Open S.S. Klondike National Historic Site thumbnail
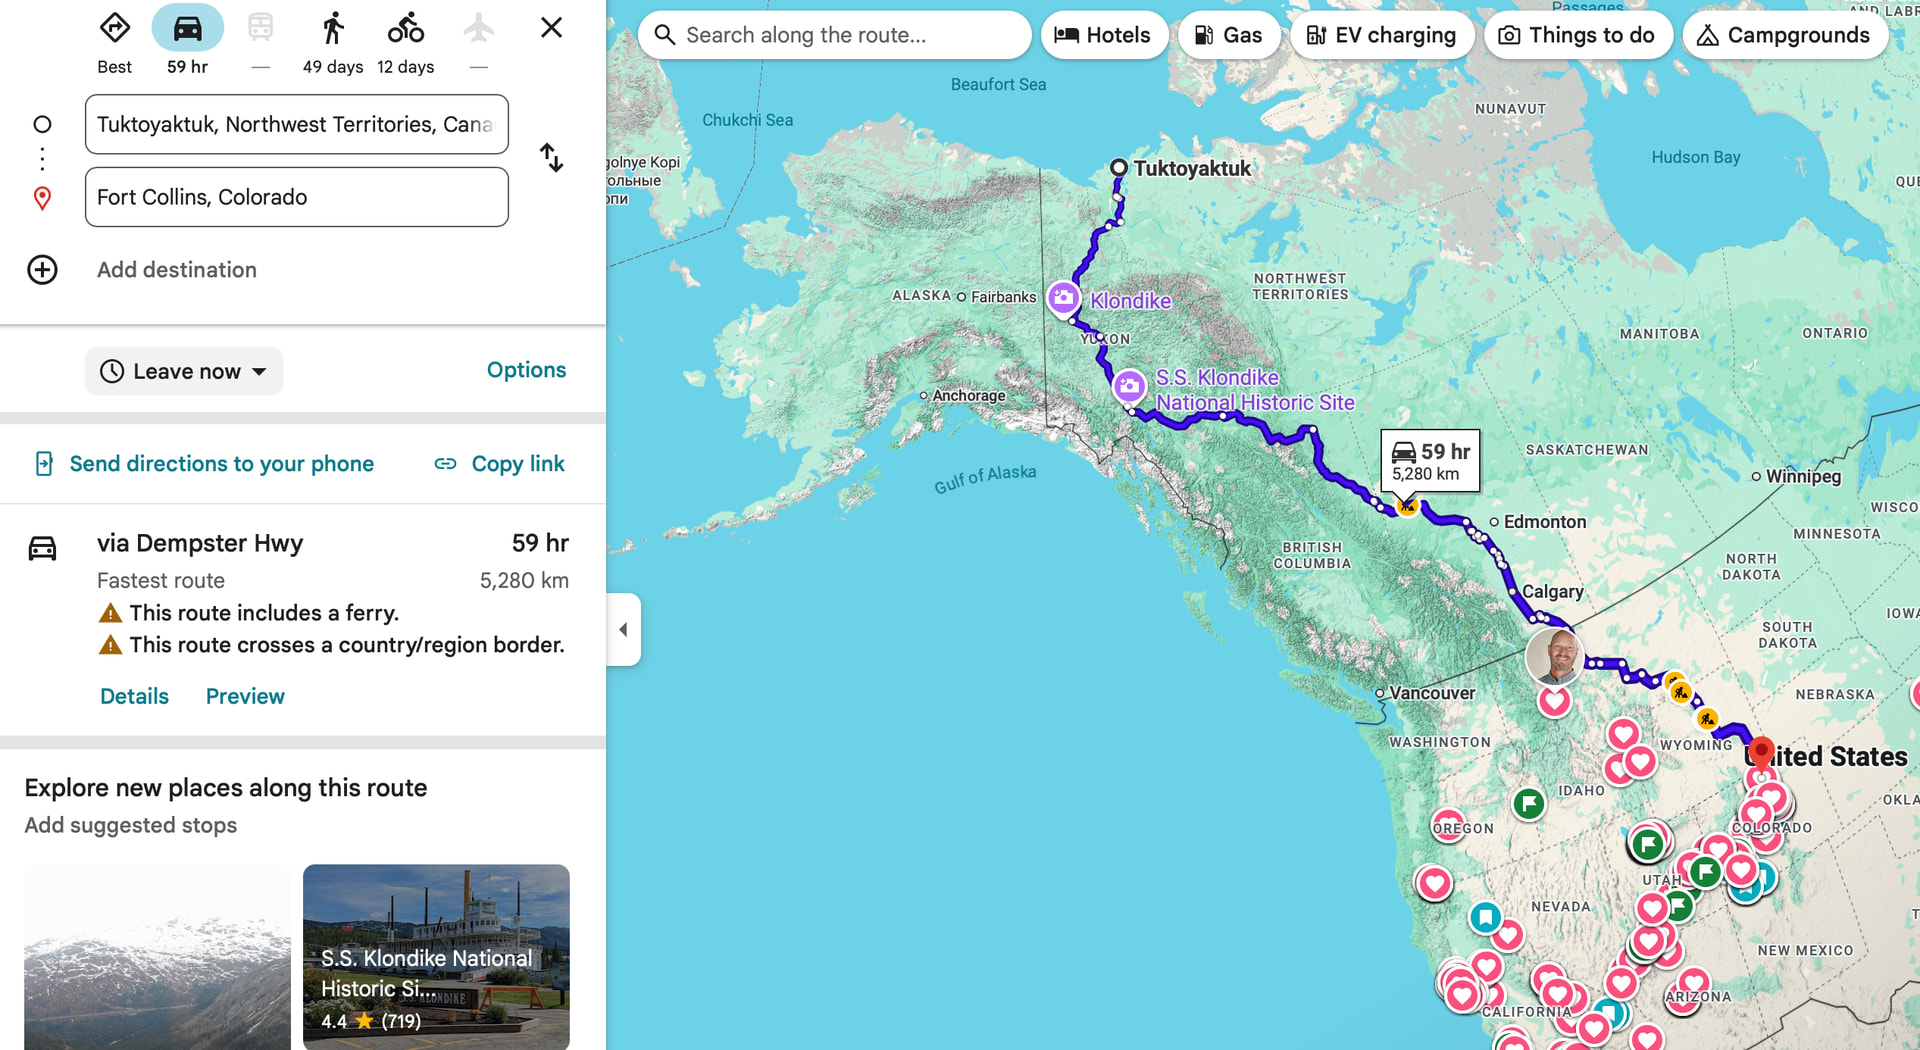Viewport: 1920px width, 1050px height. click(436, 956)
